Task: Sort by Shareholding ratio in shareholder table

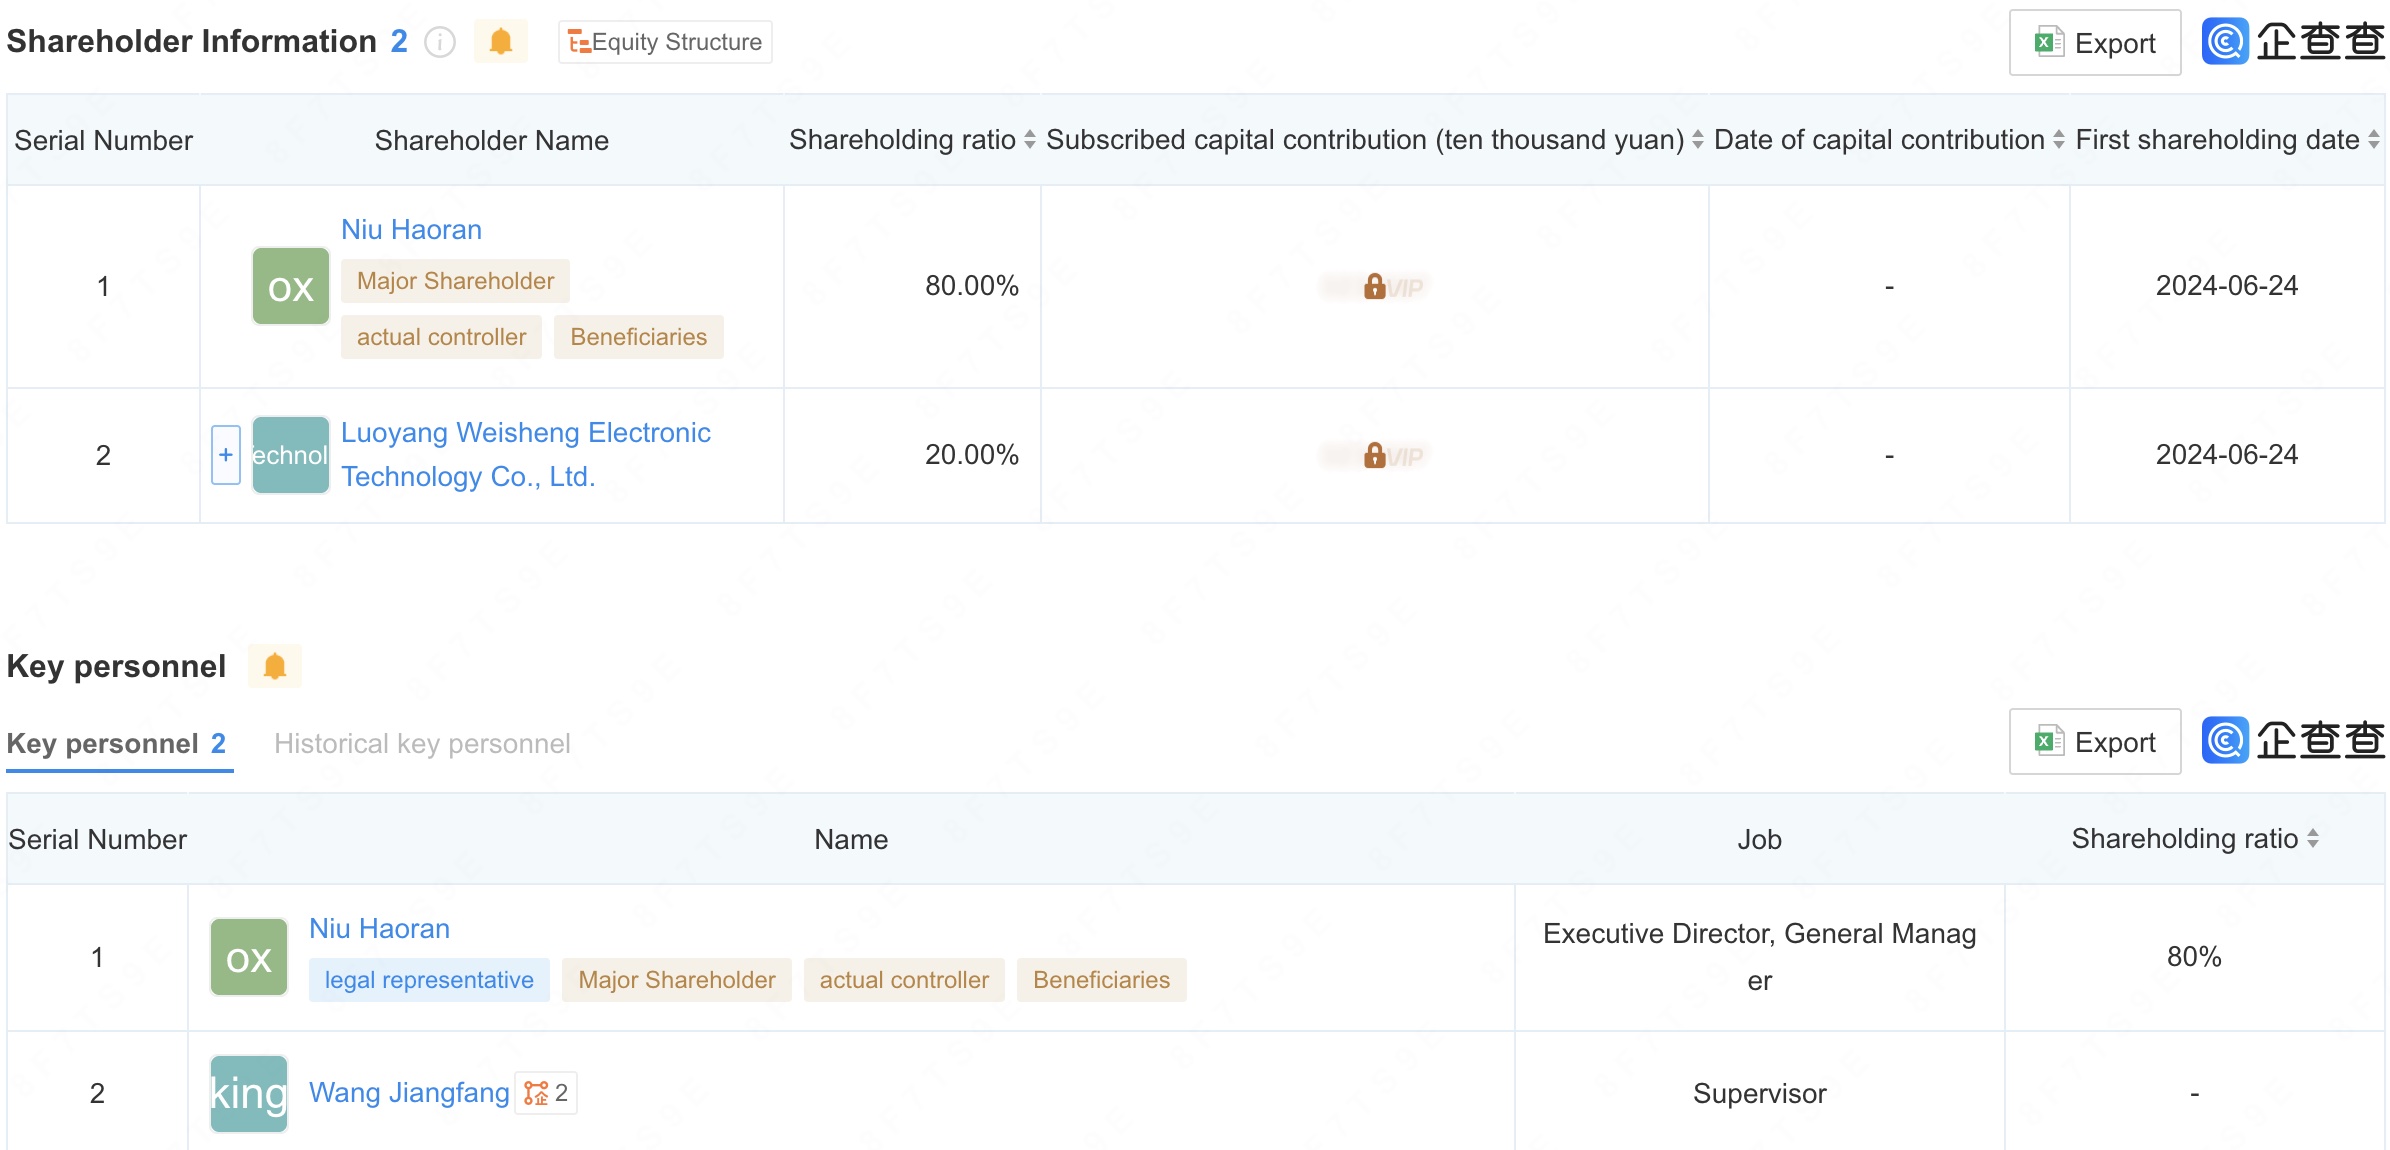Action: click(1029, 140)
